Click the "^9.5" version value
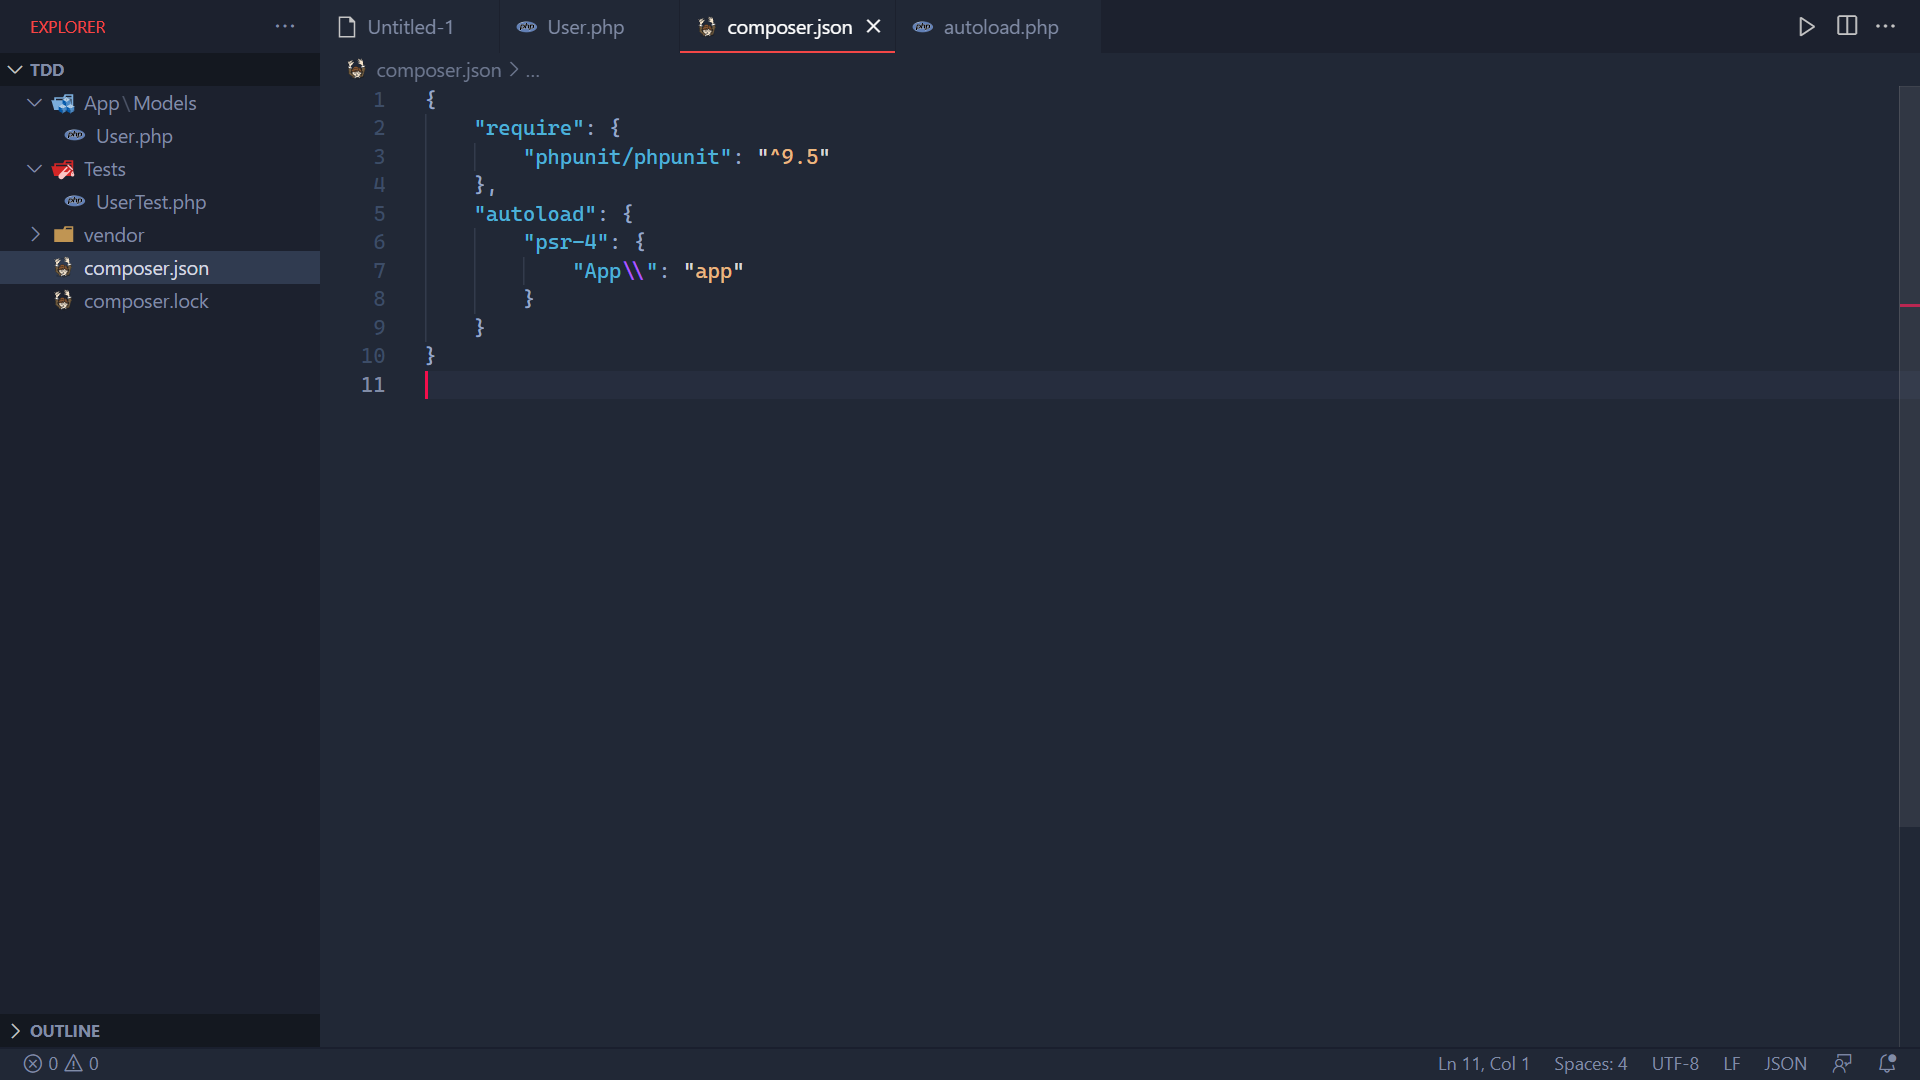The width and height of the screenshot is (1920, 1080). click(x=793, y=157)
